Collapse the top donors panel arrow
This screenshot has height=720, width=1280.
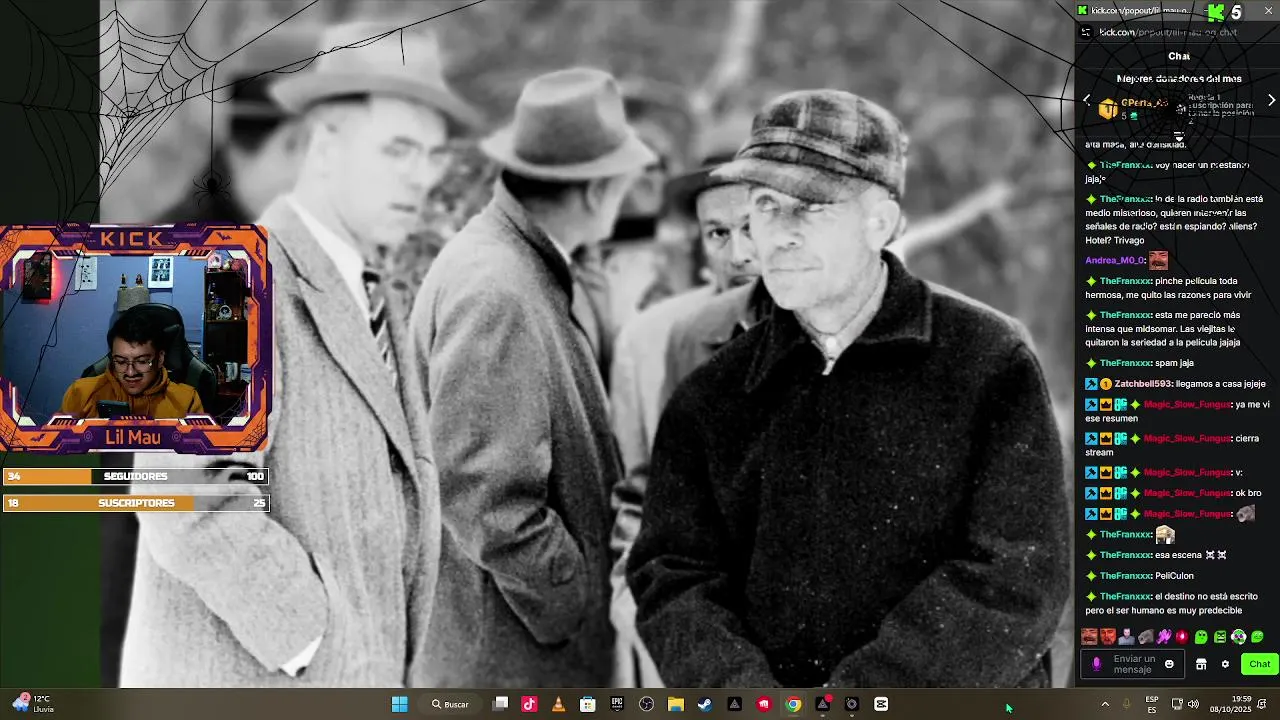[1178, 136]
